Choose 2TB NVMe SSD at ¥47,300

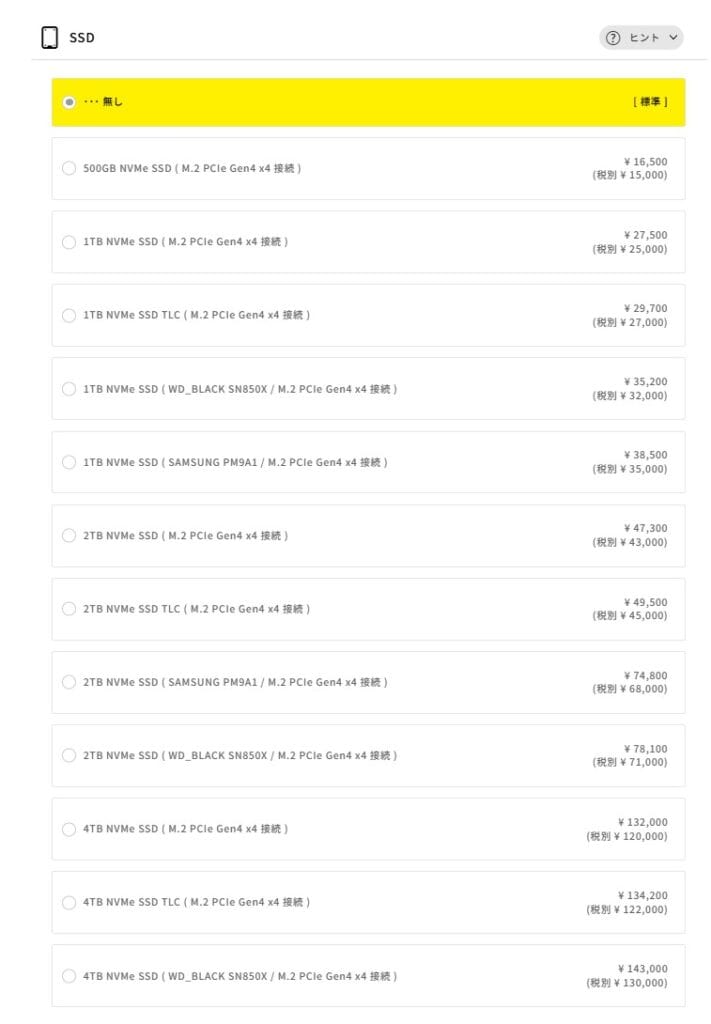[68, 536]
